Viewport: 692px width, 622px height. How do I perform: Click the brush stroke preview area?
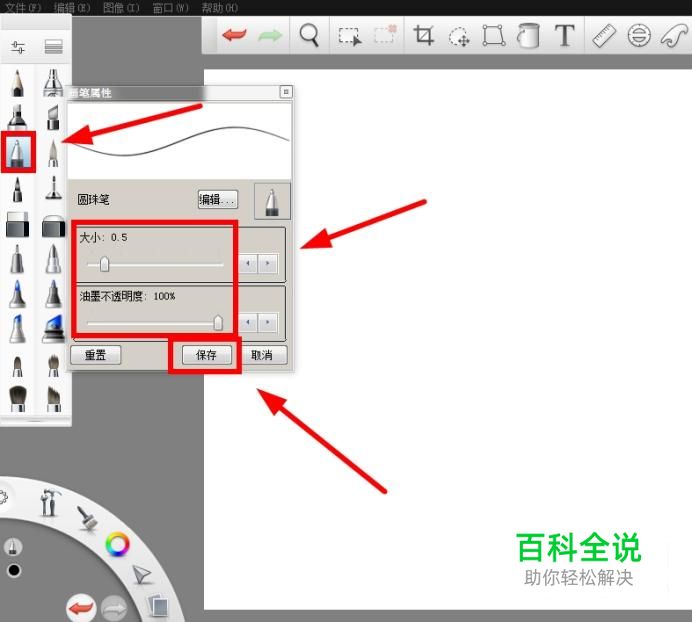(179, 140)
